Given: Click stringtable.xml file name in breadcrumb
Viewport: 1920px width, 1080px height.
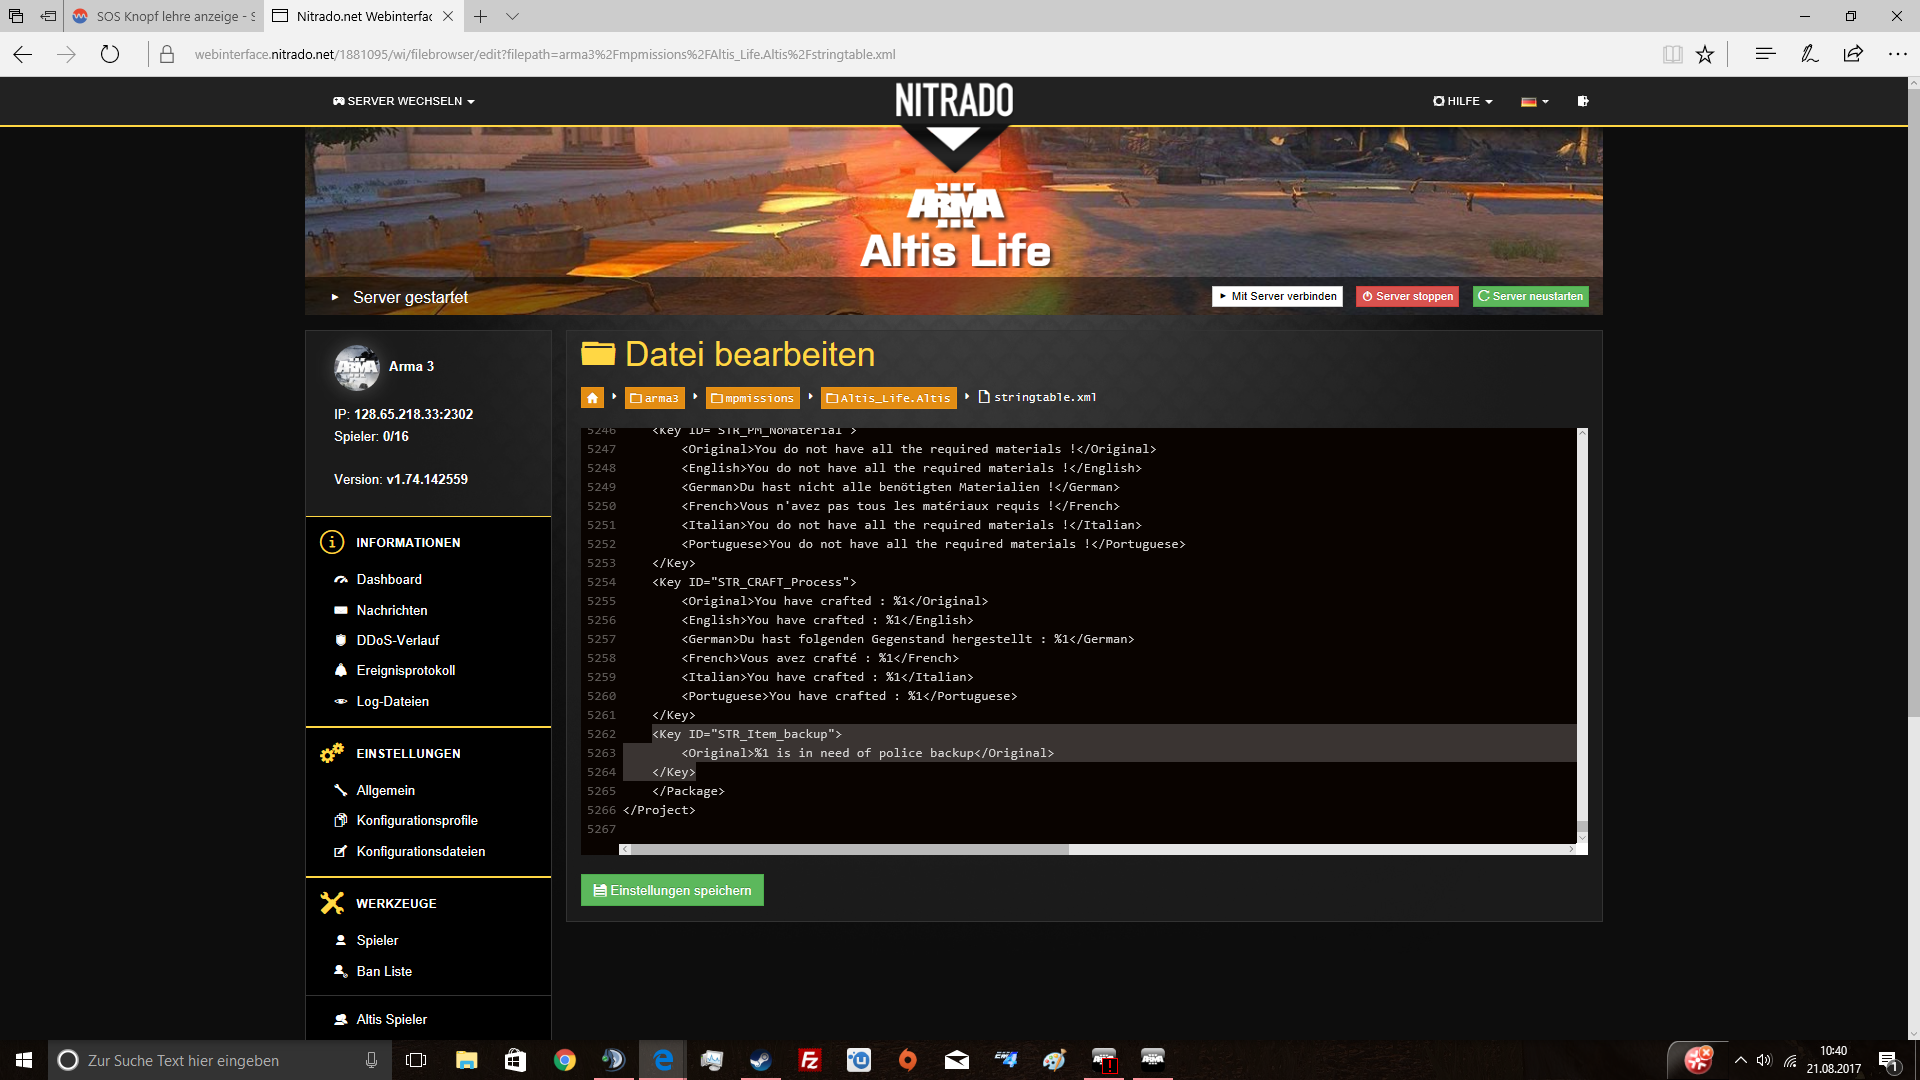Looking at the screenshot, I should point(1045,397).
